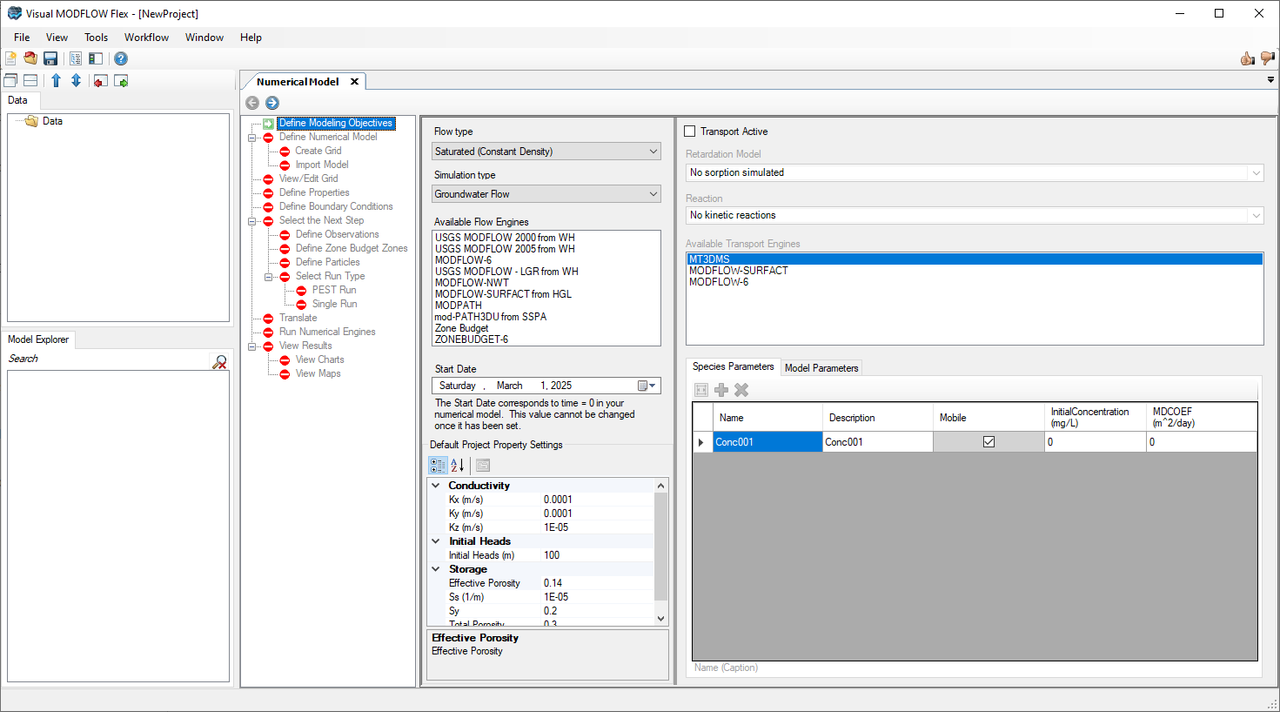Close the Numerical Model tab
Viewport: 1280px width, 712px height.
[x=354, y=82]
